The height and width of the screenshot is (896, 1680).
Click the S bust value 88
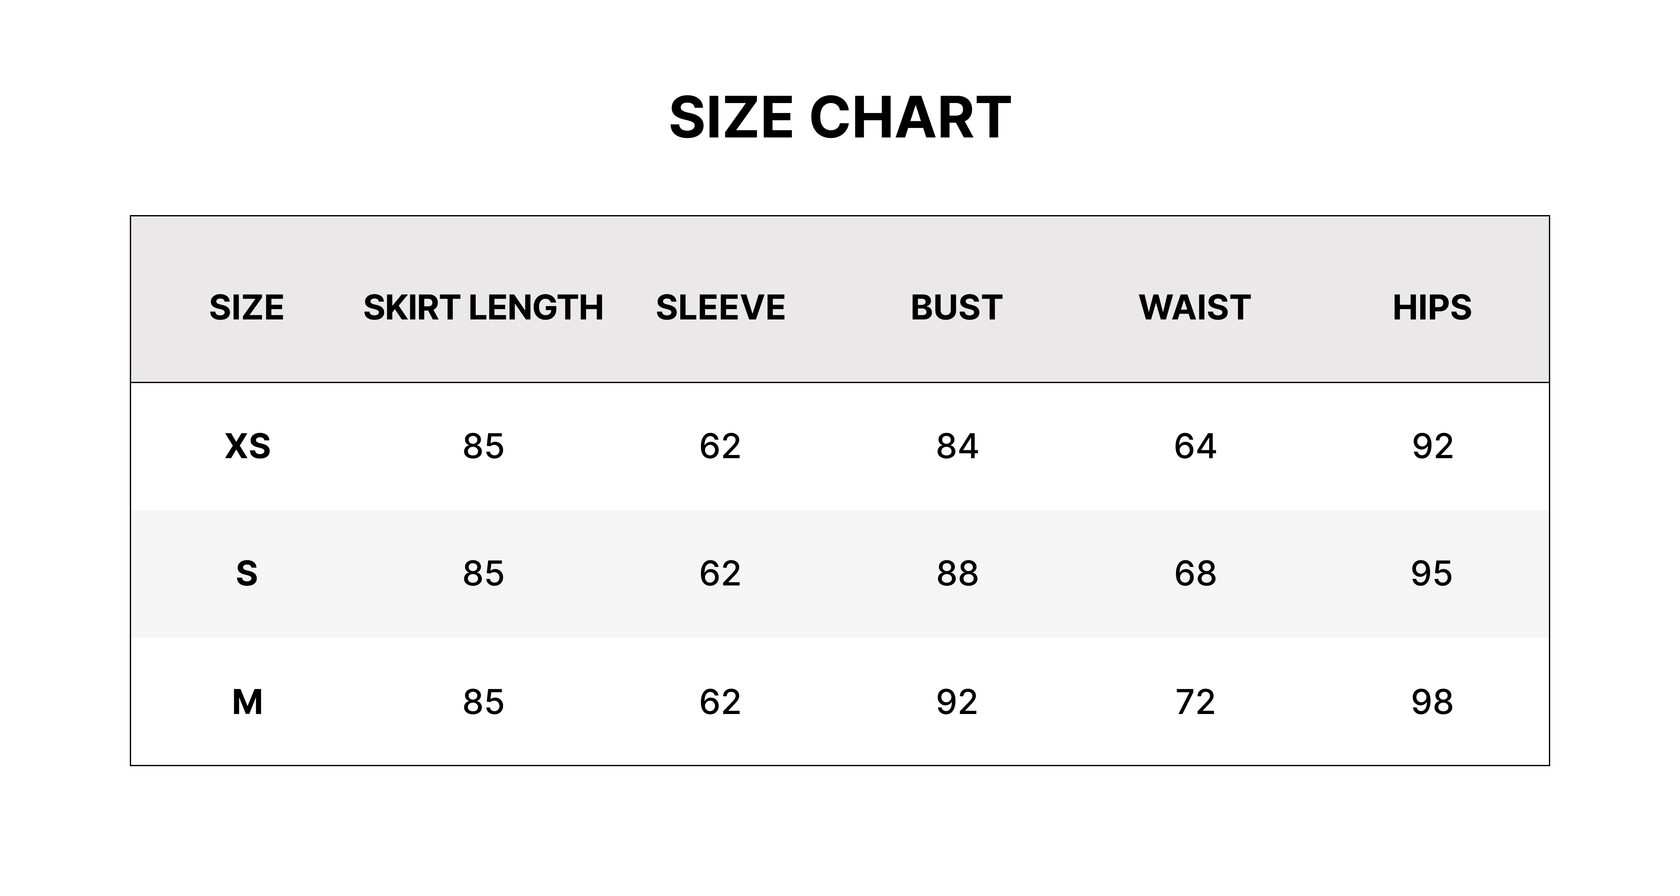(x=957, y=574)
